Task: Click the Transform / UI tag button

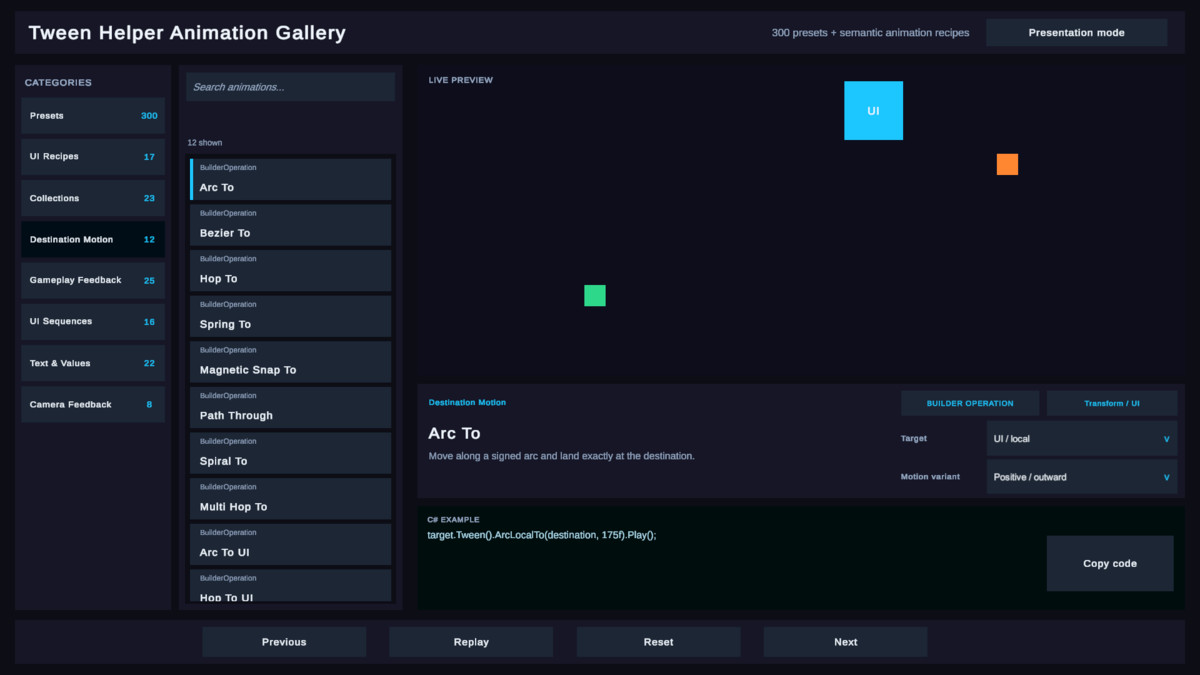Action: [x=1112, y=403]
